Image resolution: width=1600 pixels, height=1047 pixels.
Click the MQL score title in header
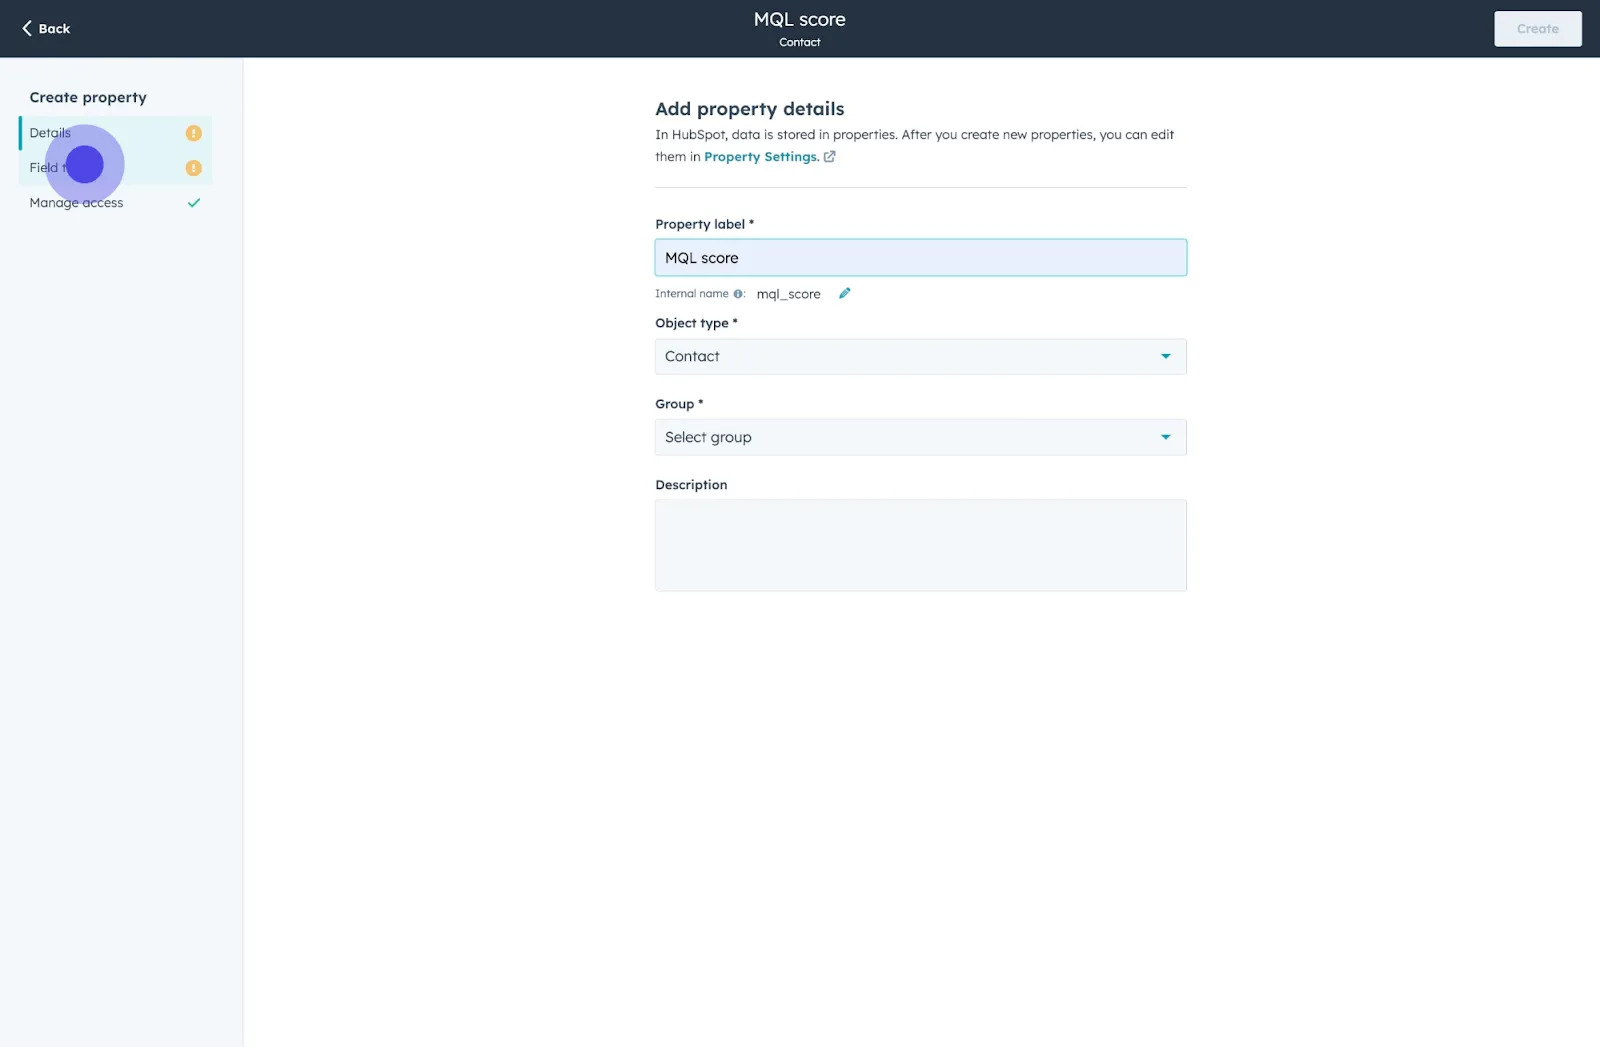(x=799, y=19)
